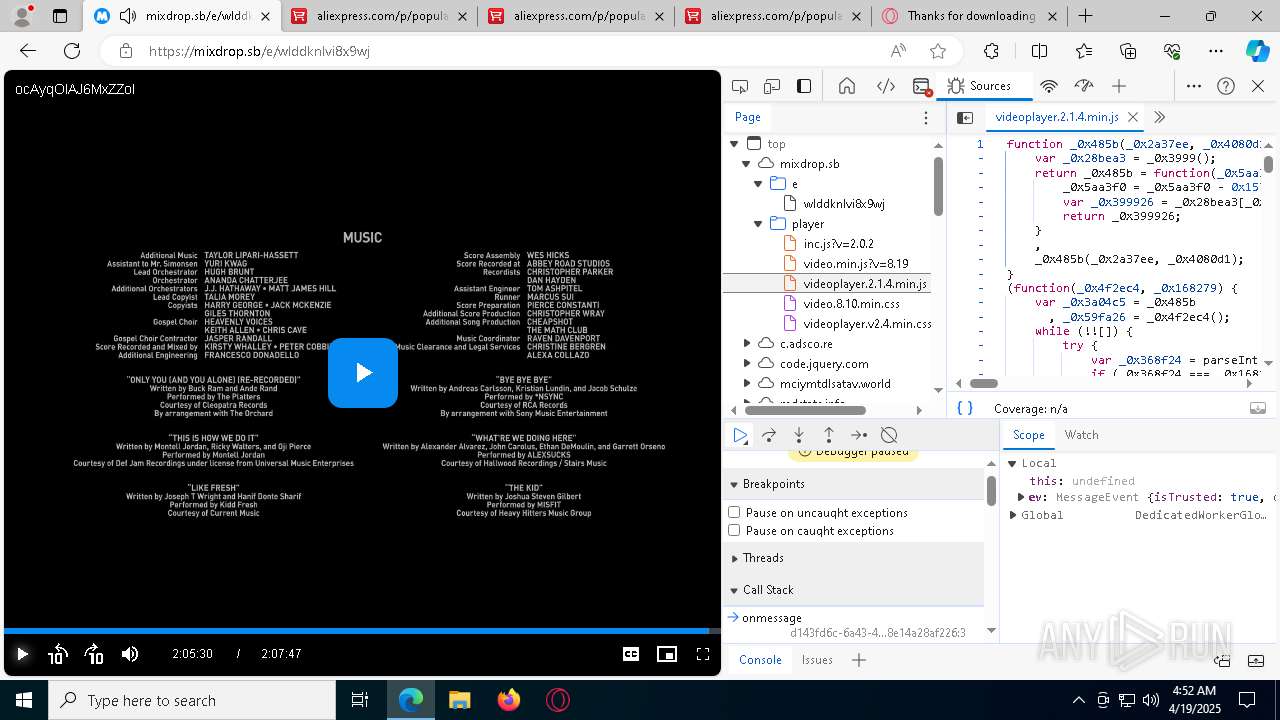Viewport: 1280px width, 720px height.
Task: Click the browser address bar URL
Action: [260, 51]
